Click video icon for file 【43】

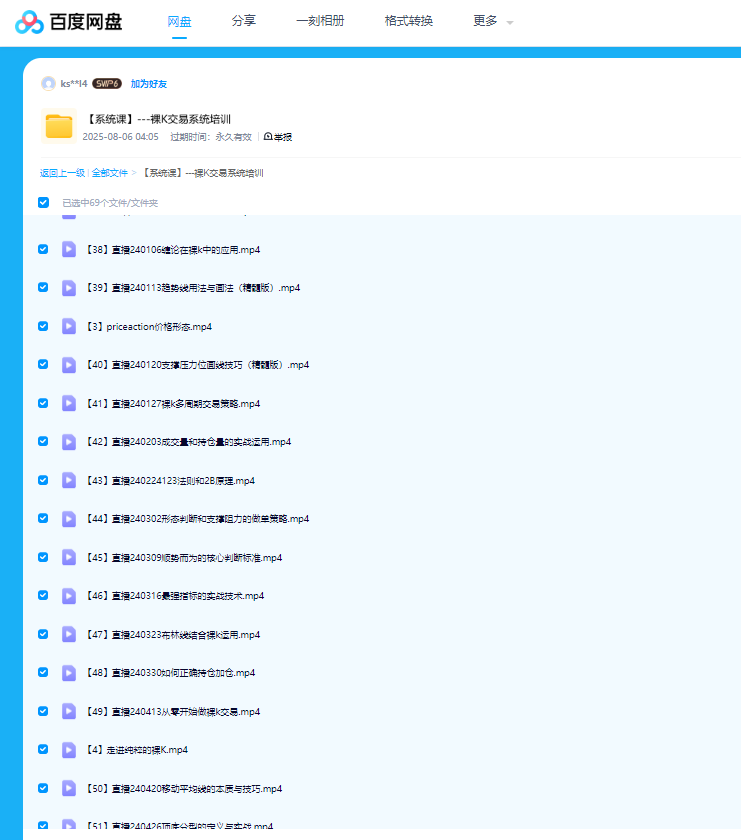pyautogui.click(x=69, y=481)
